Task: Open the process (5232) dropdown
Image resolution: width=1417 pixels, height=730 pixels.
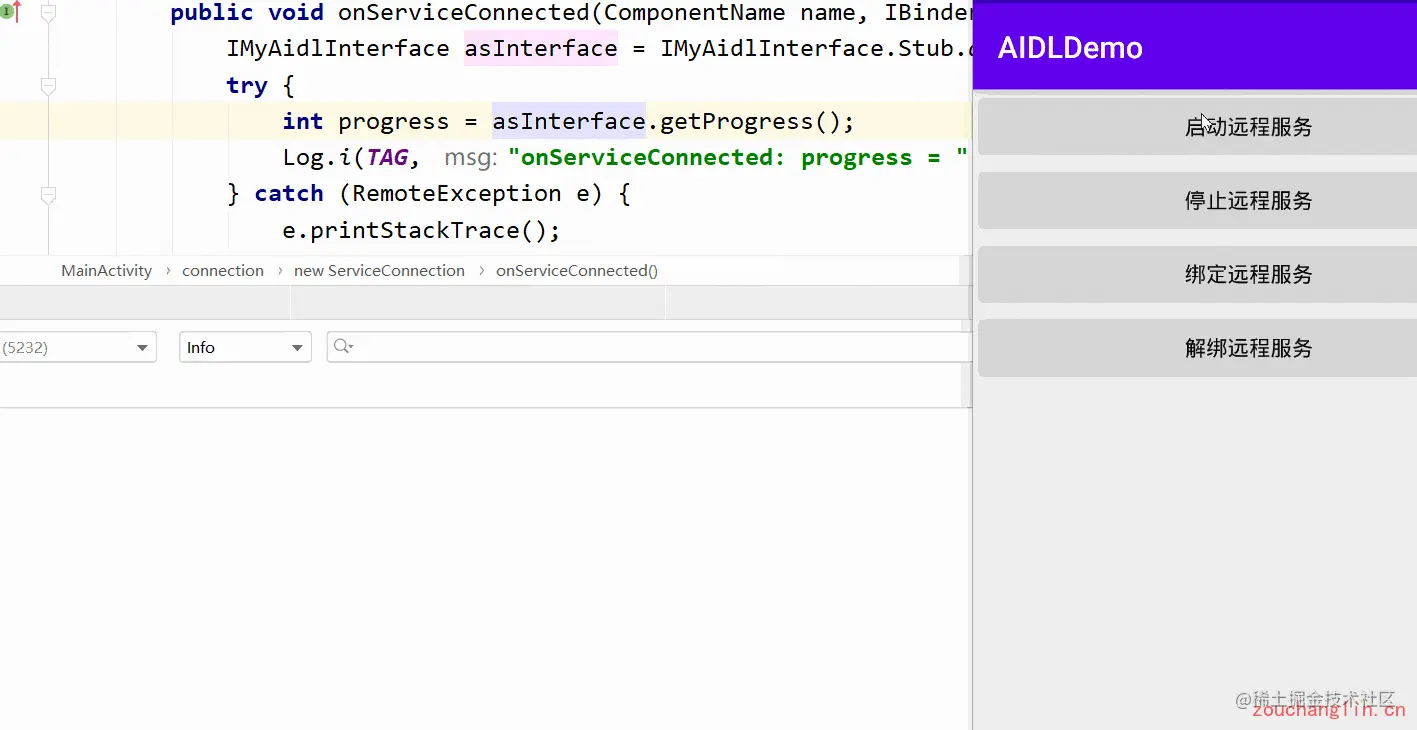Action: pyautogui.click(x=77, y=347)
